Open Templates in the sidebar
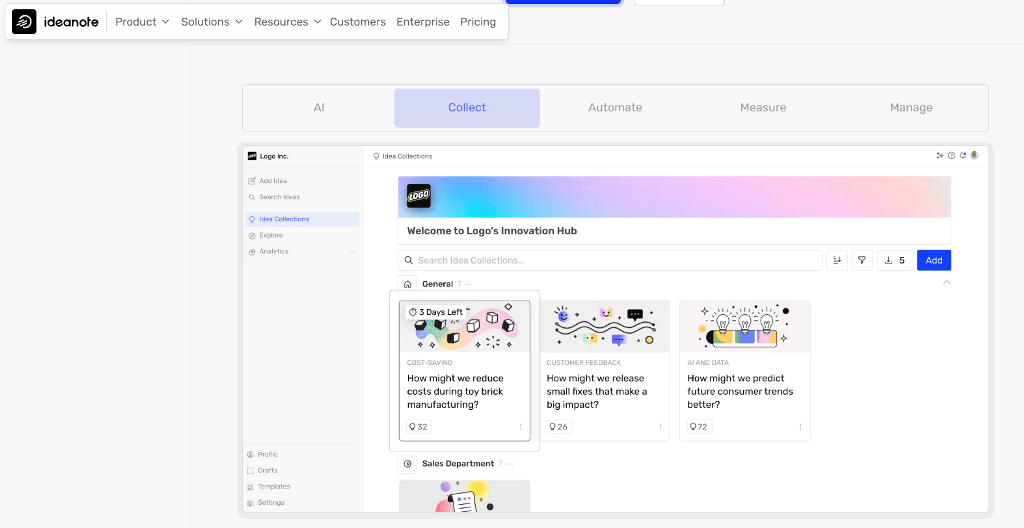 point(268,487)
